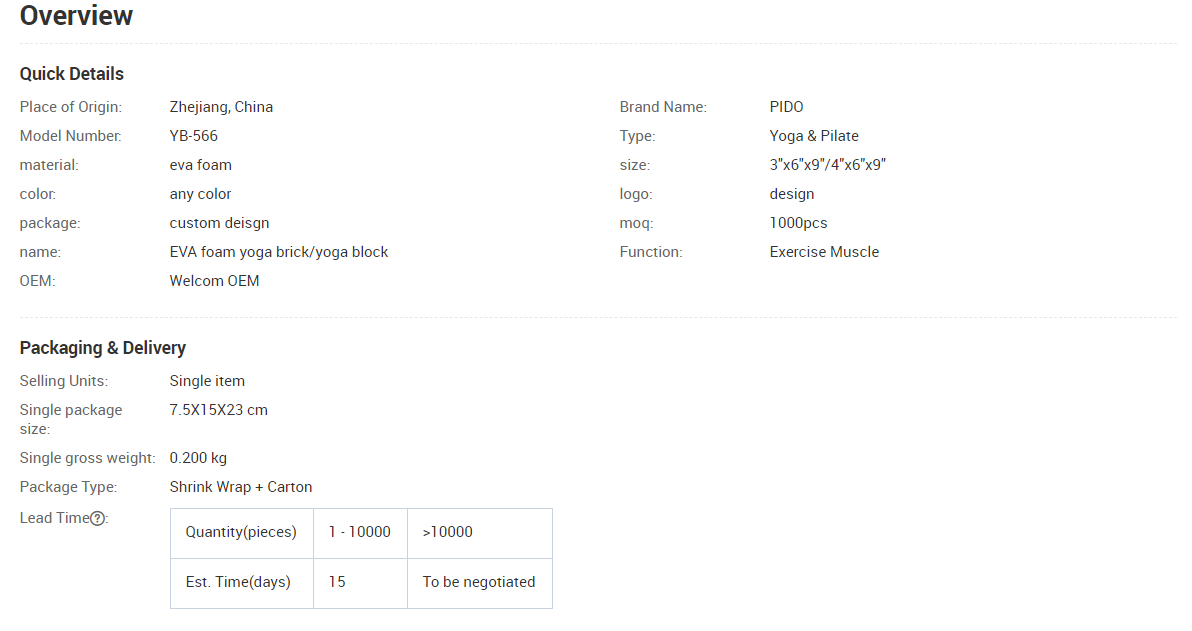Click the EVA foam yoga brick name value
Screen dimensions: 1192x631
pos(279,252)
